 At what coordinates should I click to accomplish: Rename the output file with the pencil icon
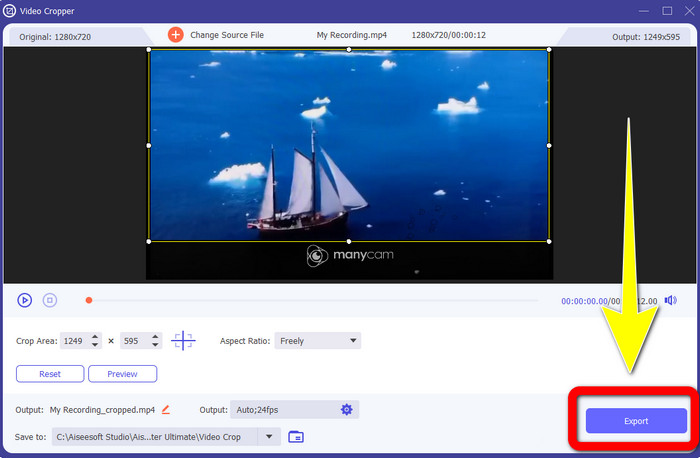point(166,409)
